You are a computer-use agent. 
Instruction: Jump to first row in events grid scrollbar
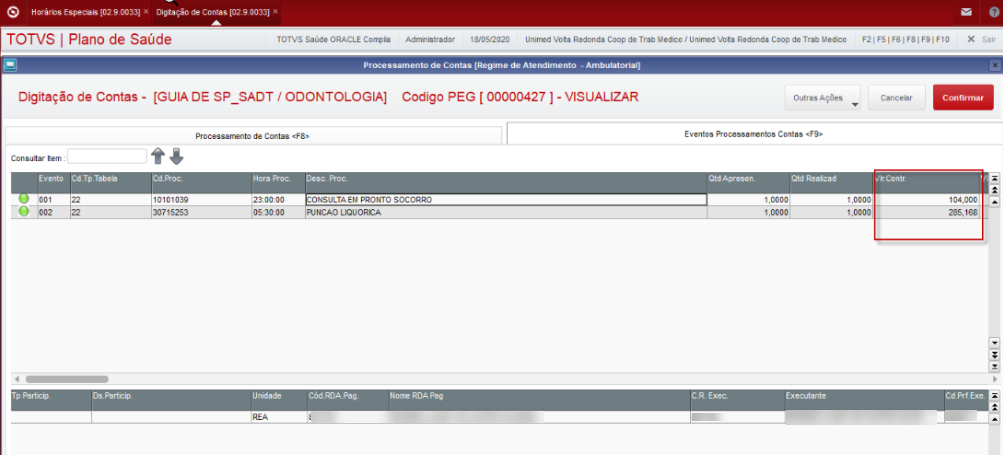[995, 179]
